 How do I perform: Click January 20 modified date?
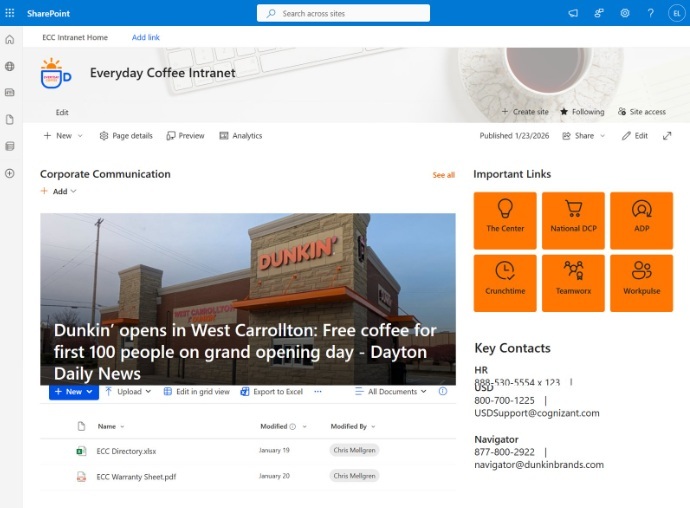click(274, 476)
